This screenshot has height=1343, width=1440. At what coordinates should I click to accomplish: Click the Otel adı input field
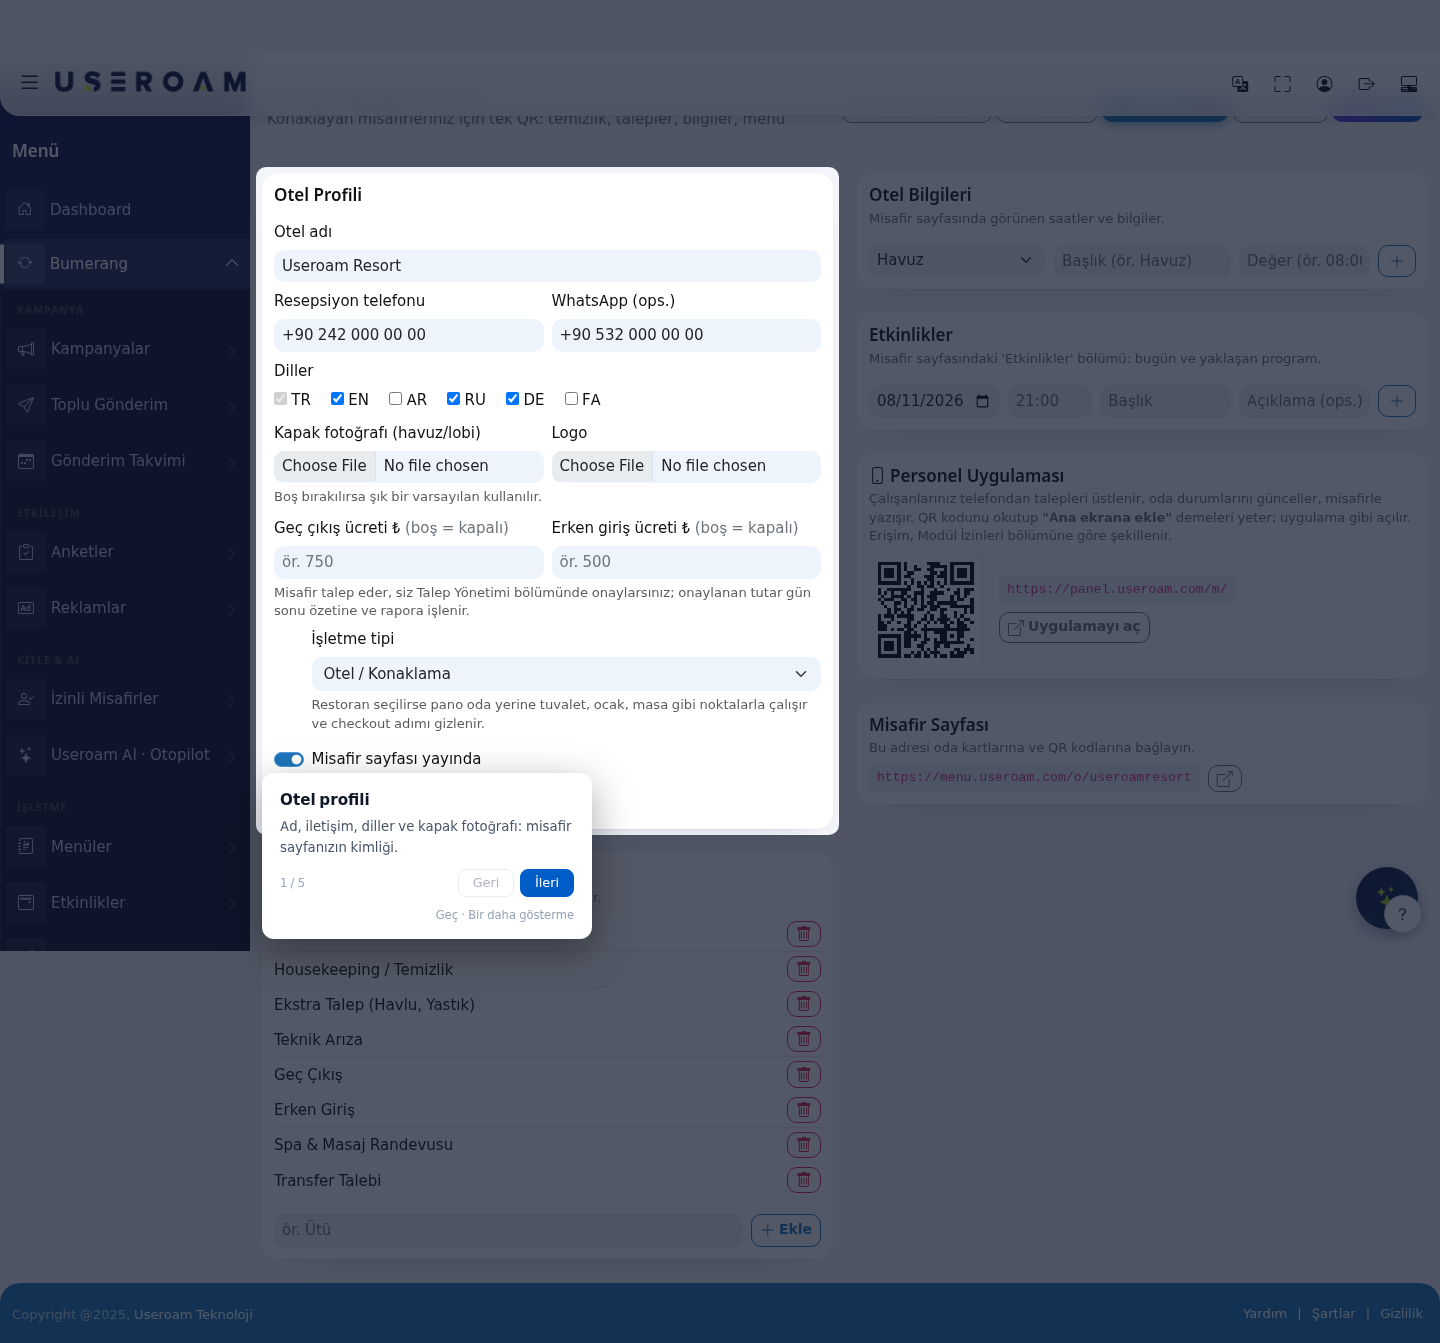[547, 266]
